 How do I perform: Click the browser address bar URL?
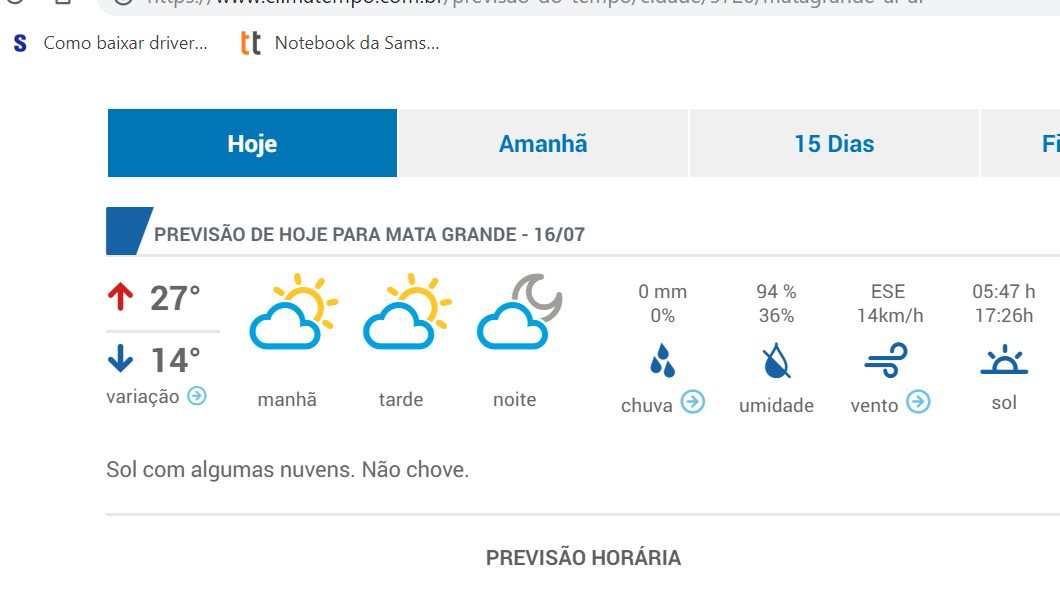(535, 3)
